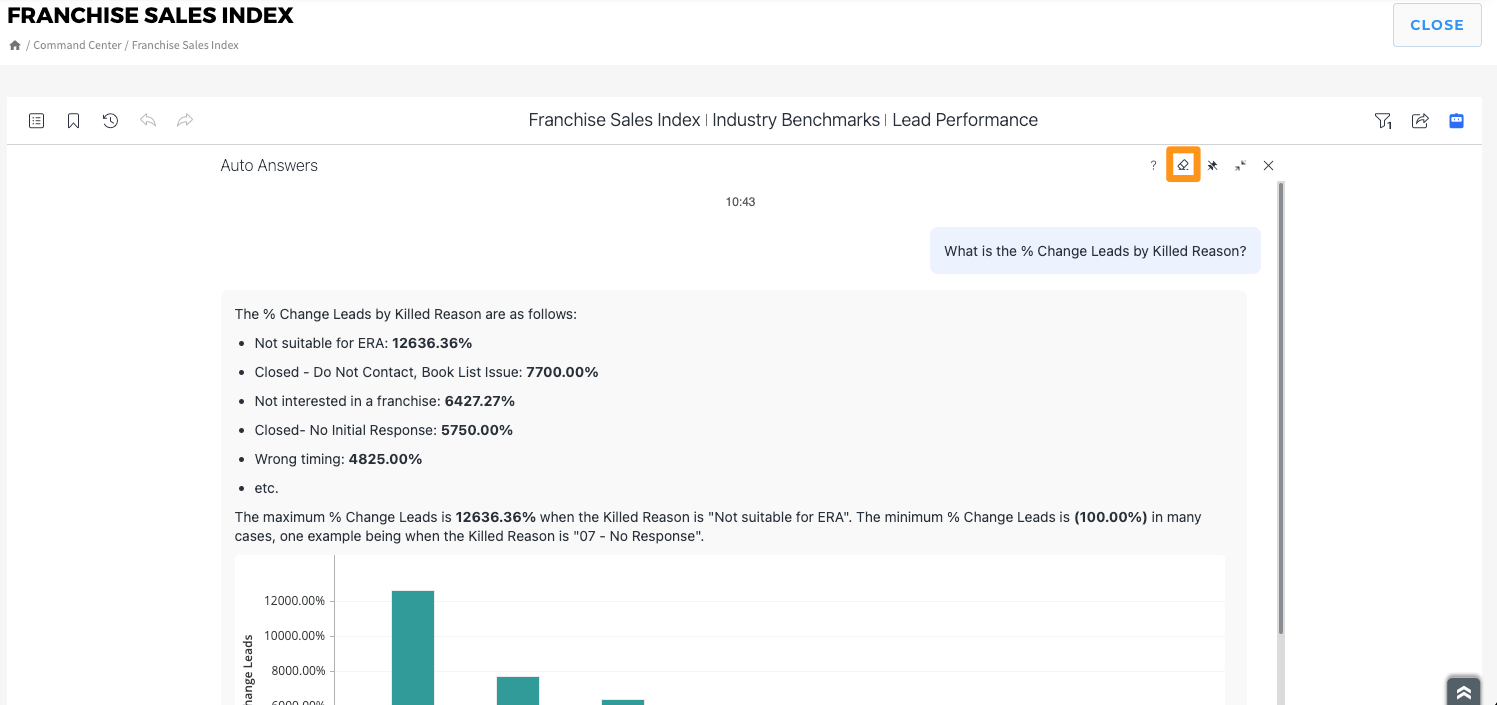Click the undo arrow in the toolbar

[148, 121]
